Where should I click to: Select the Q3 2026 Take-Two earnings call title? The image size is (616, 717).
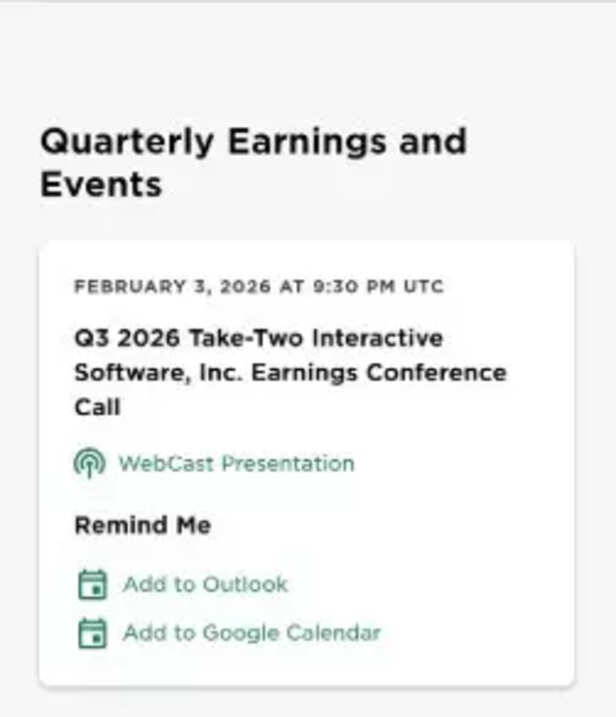290,372
